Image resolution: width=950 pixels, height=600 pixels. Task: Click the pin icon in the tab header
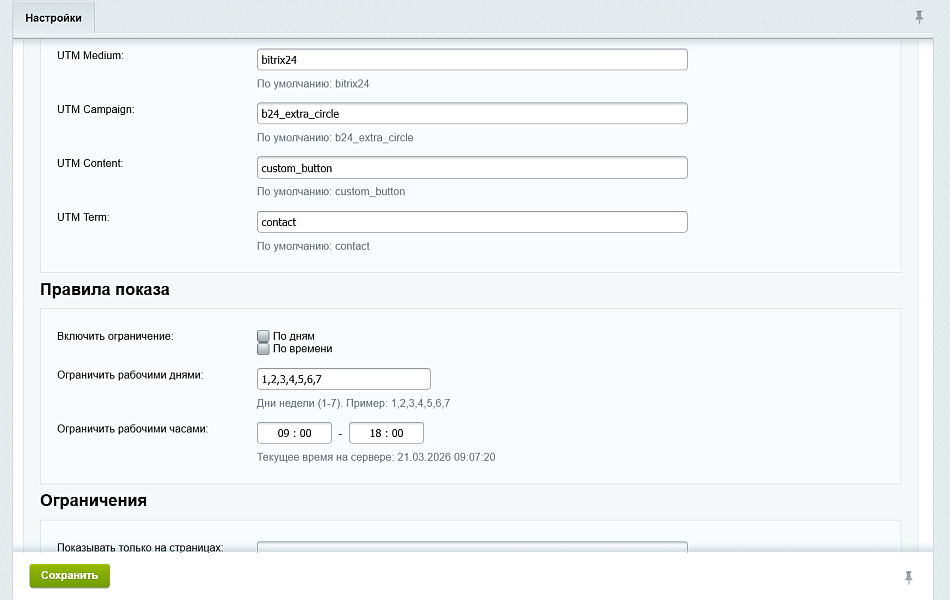(919, 17)
